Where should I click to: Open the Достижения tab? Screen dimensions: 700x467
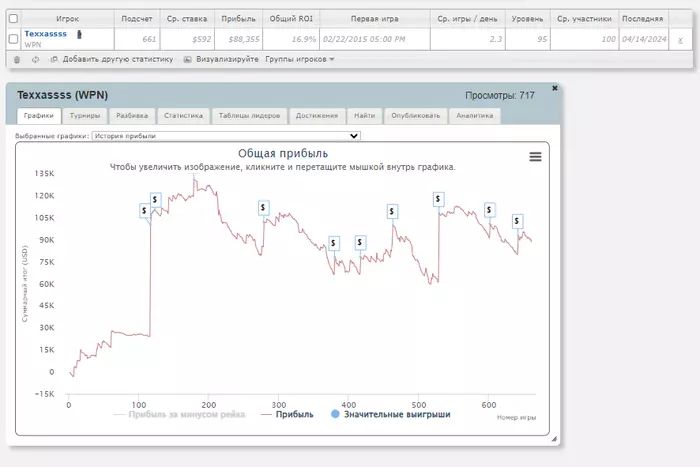(x=317, y=116)
